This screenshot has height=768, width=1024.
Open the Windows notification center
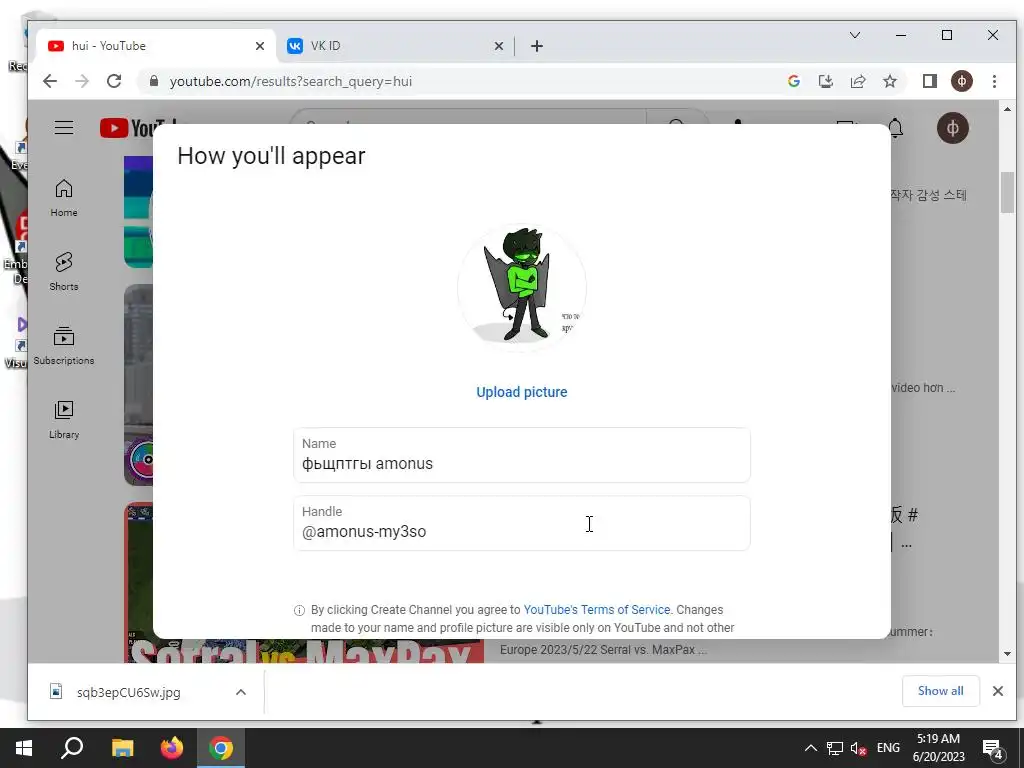tap(993, 749)
